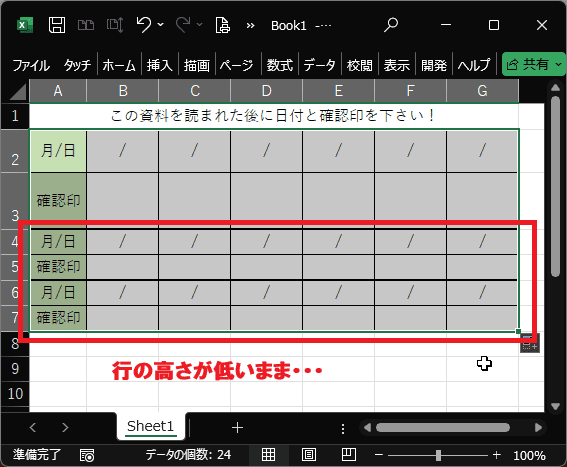Open the 数式 tab
The width and height of the screenshot is (567, 467).
(280, 65)
